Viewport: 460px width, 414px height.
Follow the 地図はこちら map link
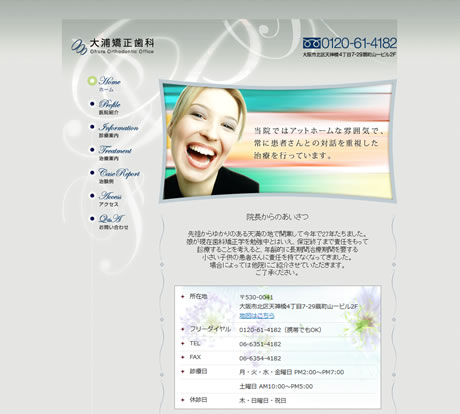tap(257, 315)
